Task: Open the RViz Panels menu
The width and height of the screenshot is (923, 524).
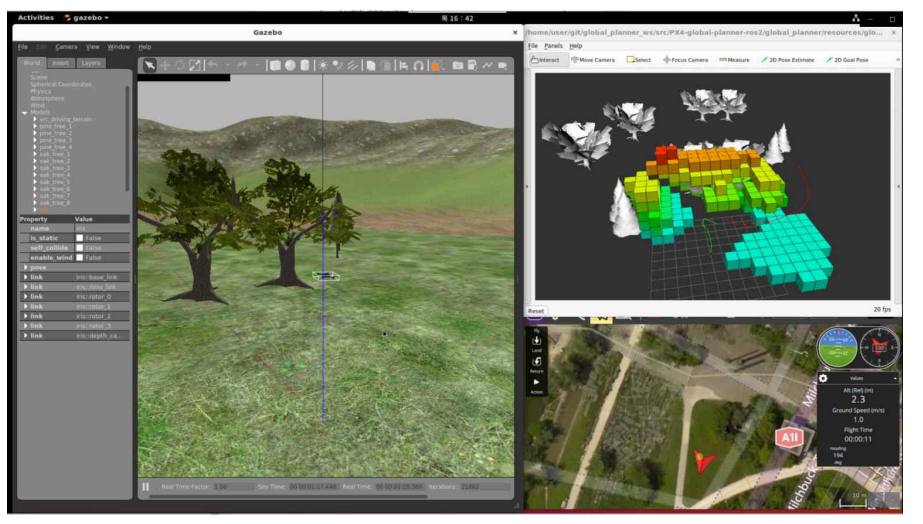Action: tap(553, 45)
